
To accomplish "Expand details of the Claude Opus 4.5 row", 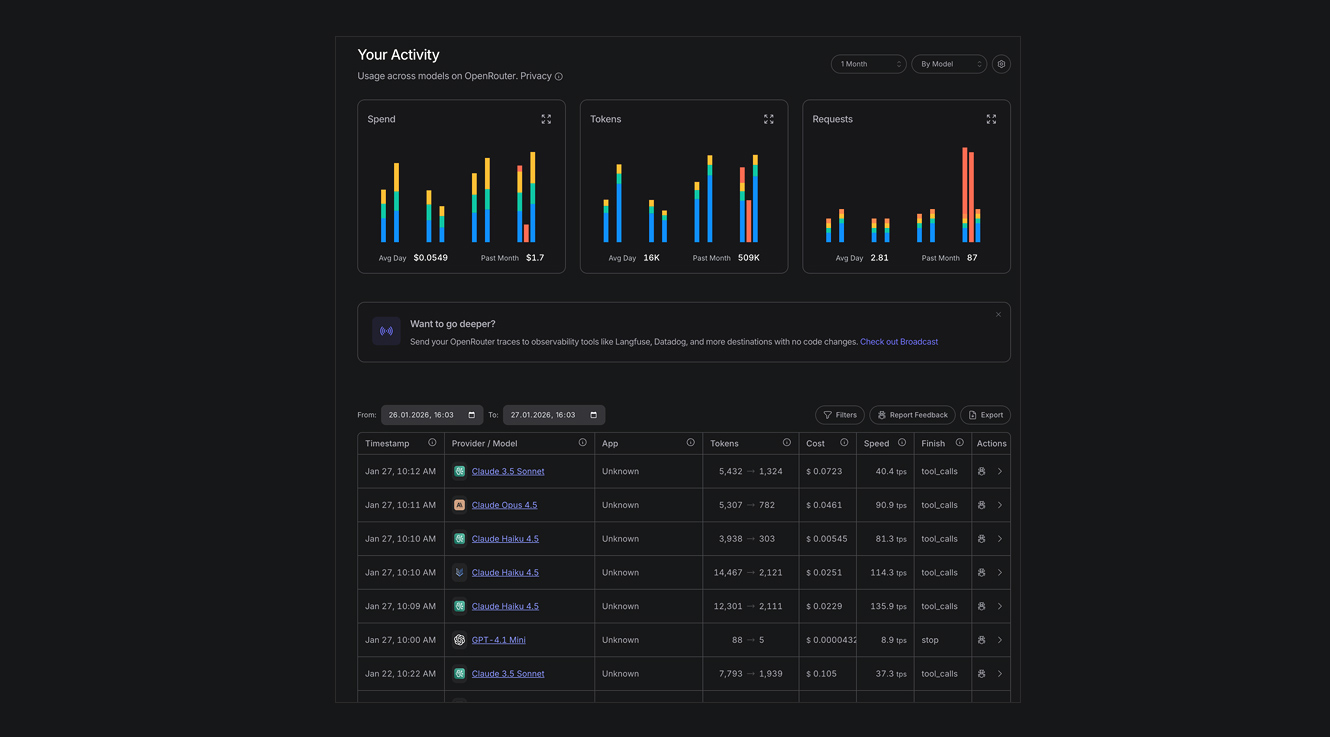I will pyautogui.click(x=1000, y=505).
